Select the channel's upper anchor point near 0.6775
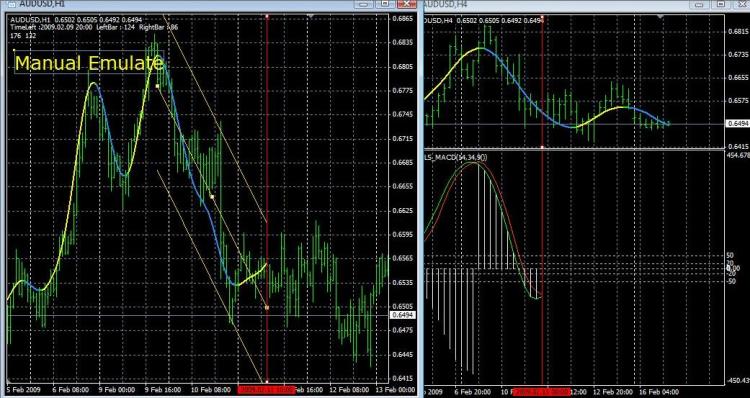Screen dimensions: 750x398 [157, 86]
